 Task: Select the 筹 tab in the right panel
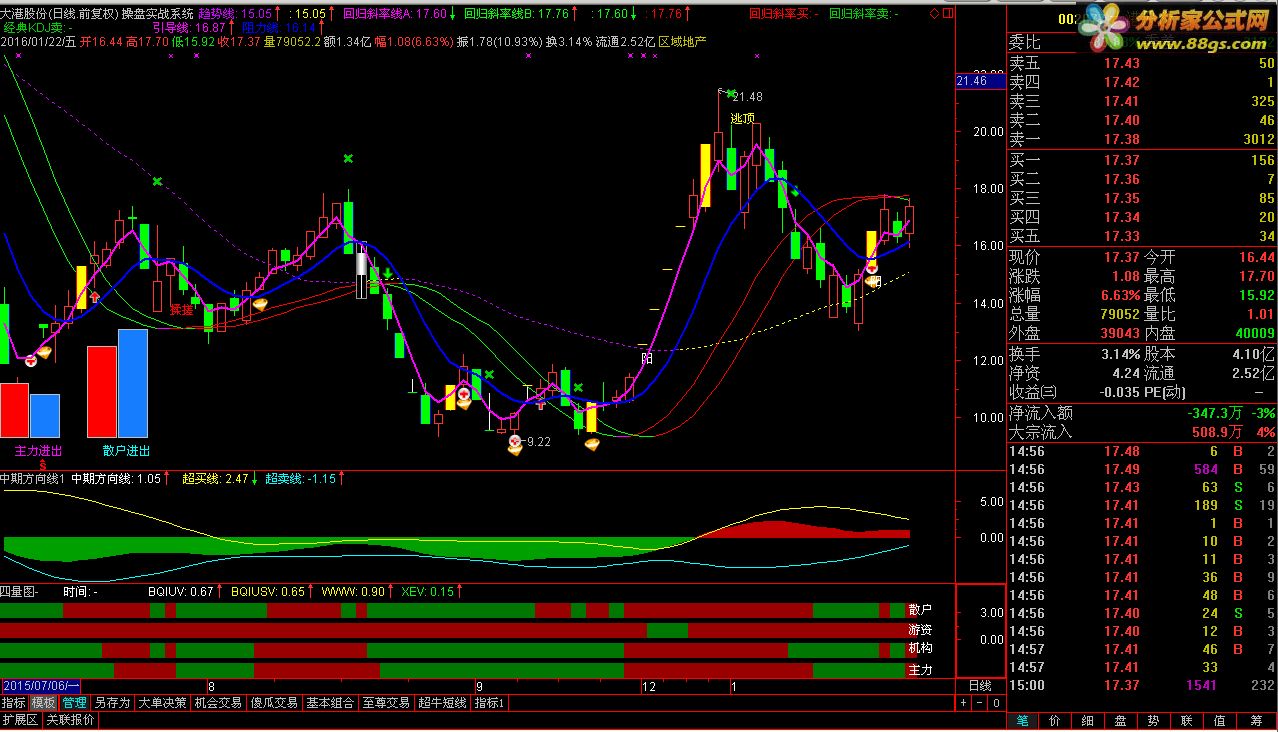tap(1255, 720)
